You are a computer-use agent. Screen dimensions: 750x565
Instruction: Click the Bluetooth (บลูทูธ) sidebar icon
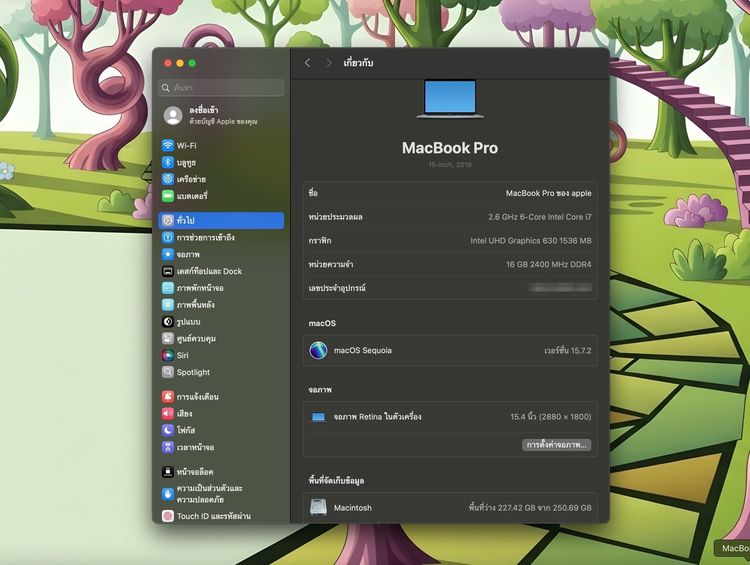[168, 162]
